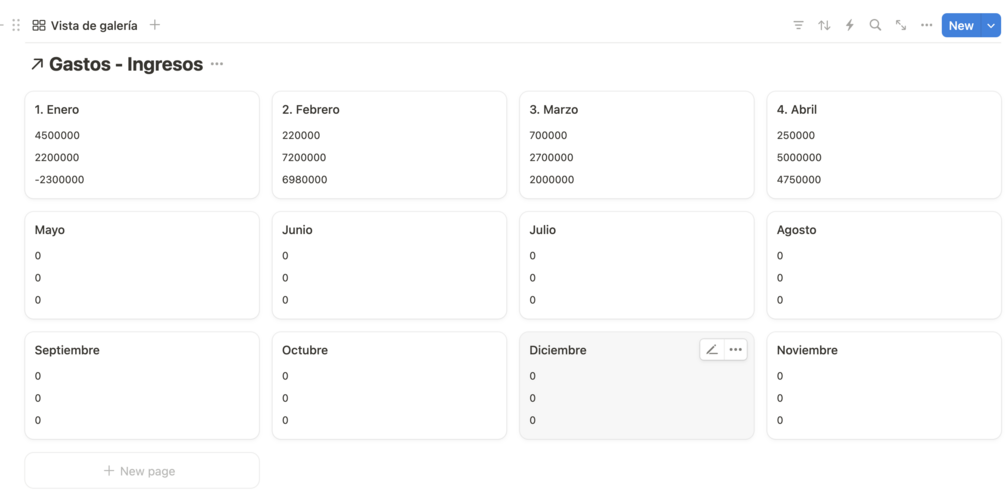Open the automations lightning bolt icon

click(x=849, y=25)
